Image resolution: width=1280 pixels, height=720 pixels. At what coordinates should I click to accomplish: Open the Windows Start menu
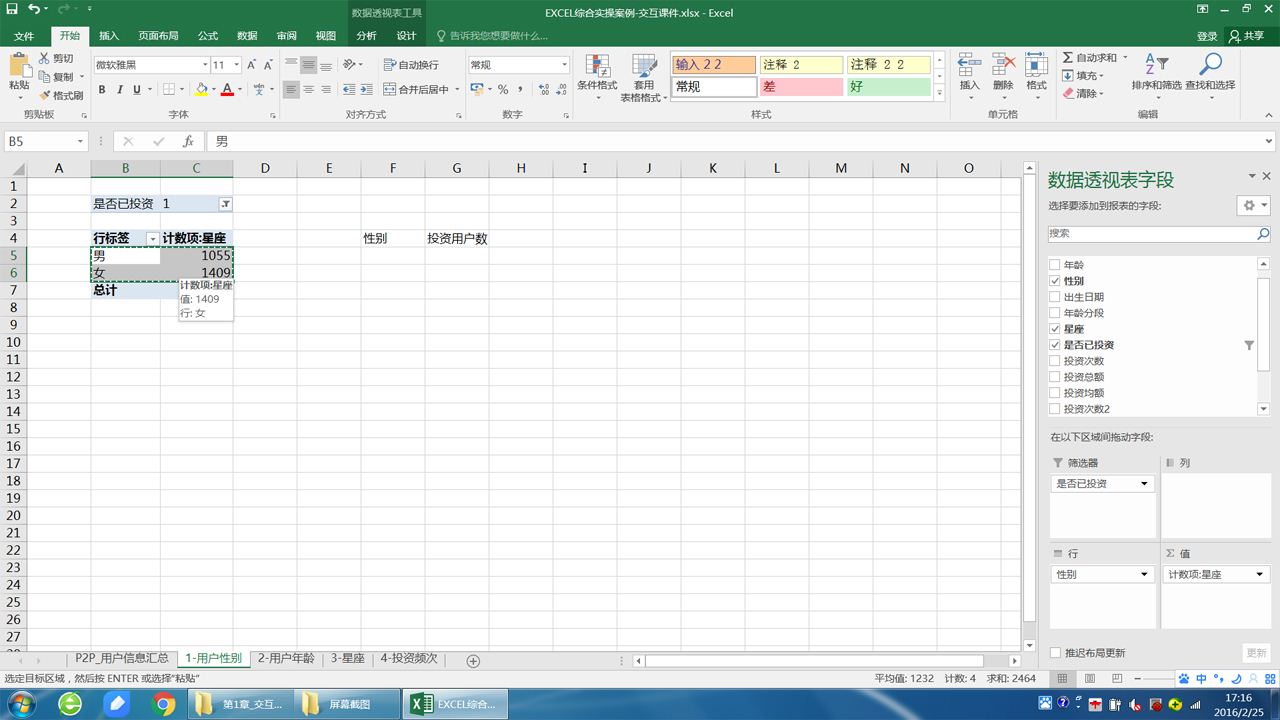pos(20,704)
